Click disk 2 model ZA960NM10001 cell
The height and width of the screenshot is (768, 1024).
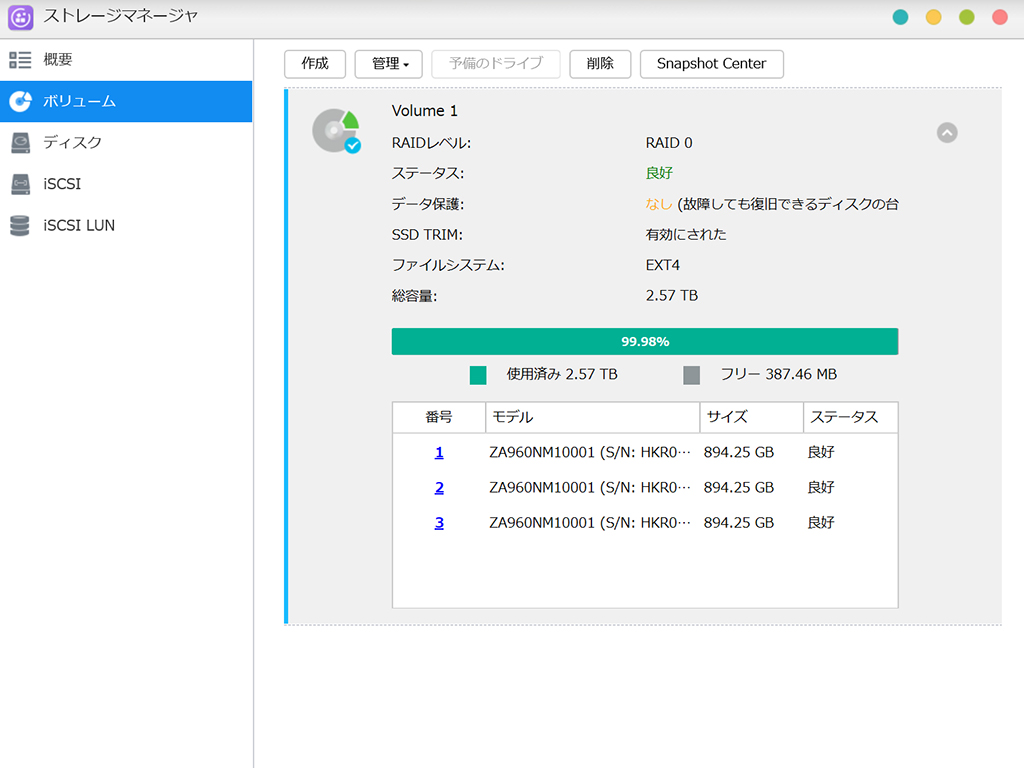[590, 487]
